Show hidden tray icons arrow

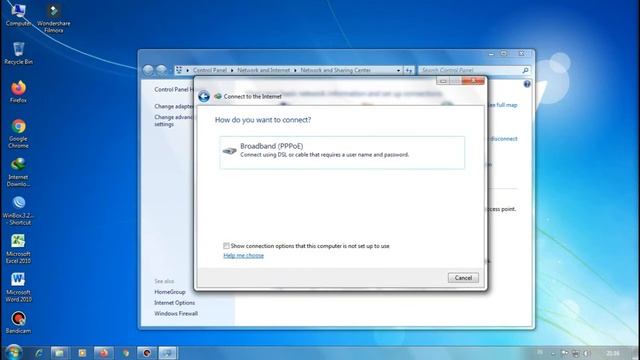pos(553,354)
